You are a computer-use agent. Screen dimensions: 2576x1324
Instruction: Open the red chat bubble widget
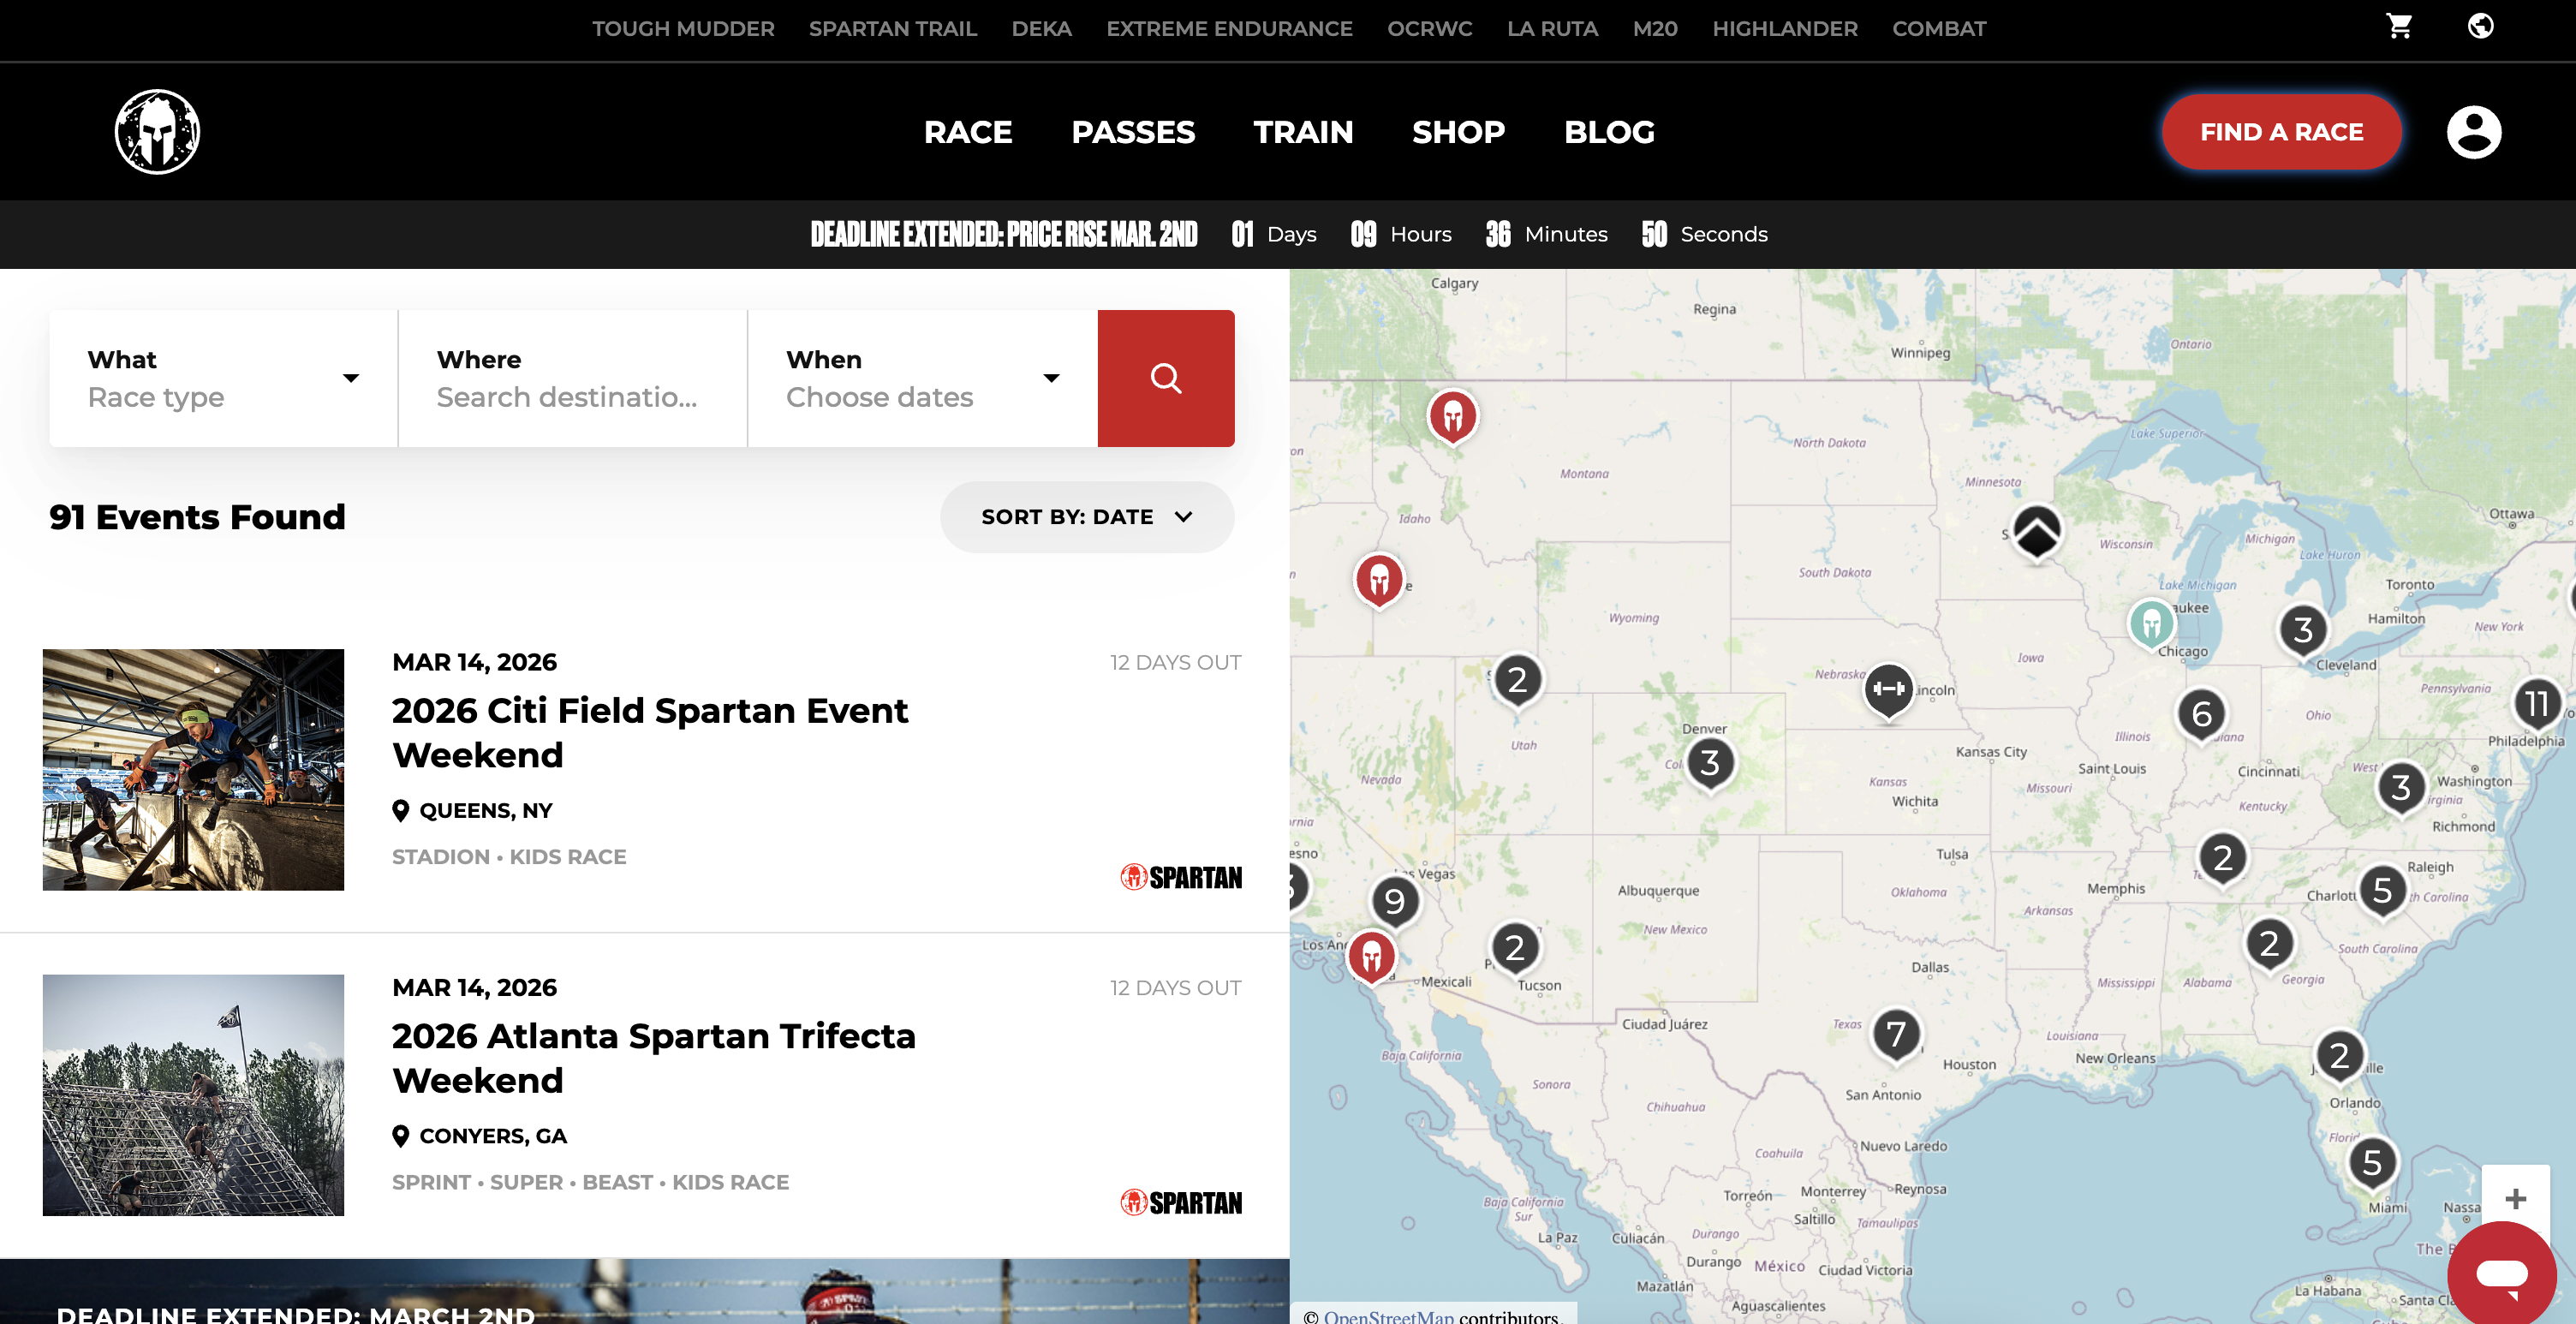coord(2501,1272)
